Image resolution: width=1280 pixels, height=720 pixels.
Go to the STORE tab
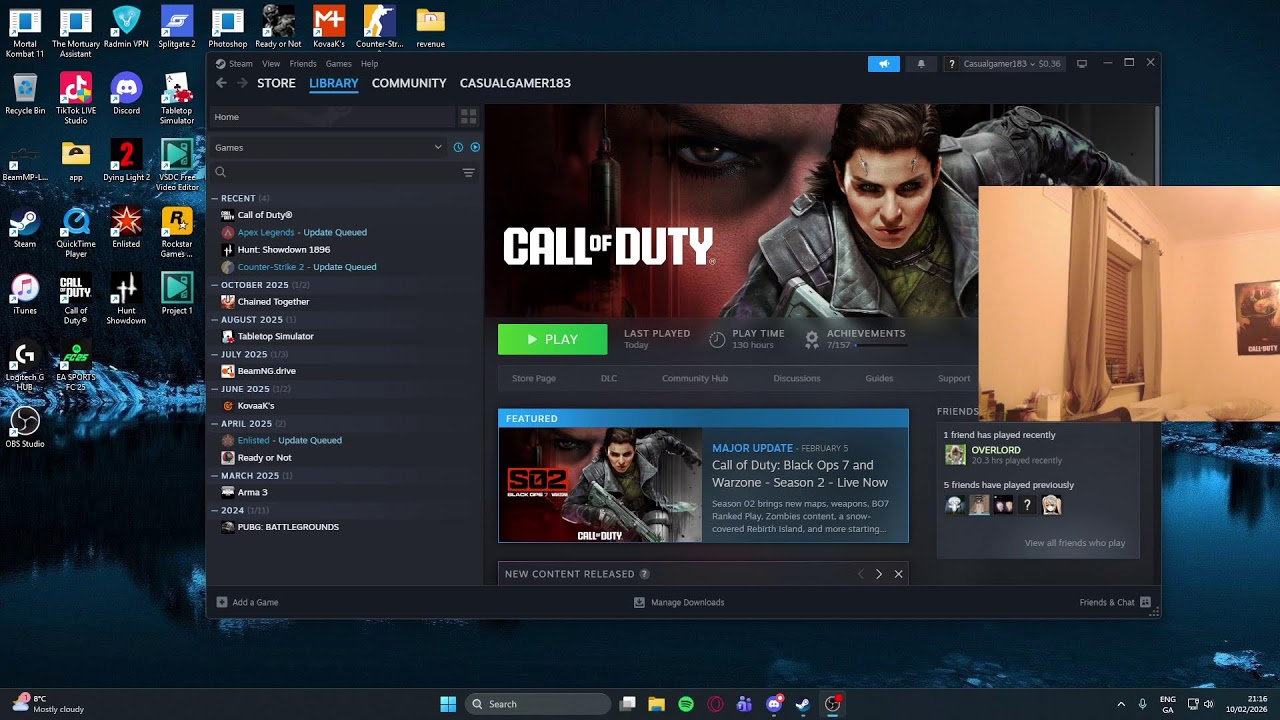click(x=276, y=83)
